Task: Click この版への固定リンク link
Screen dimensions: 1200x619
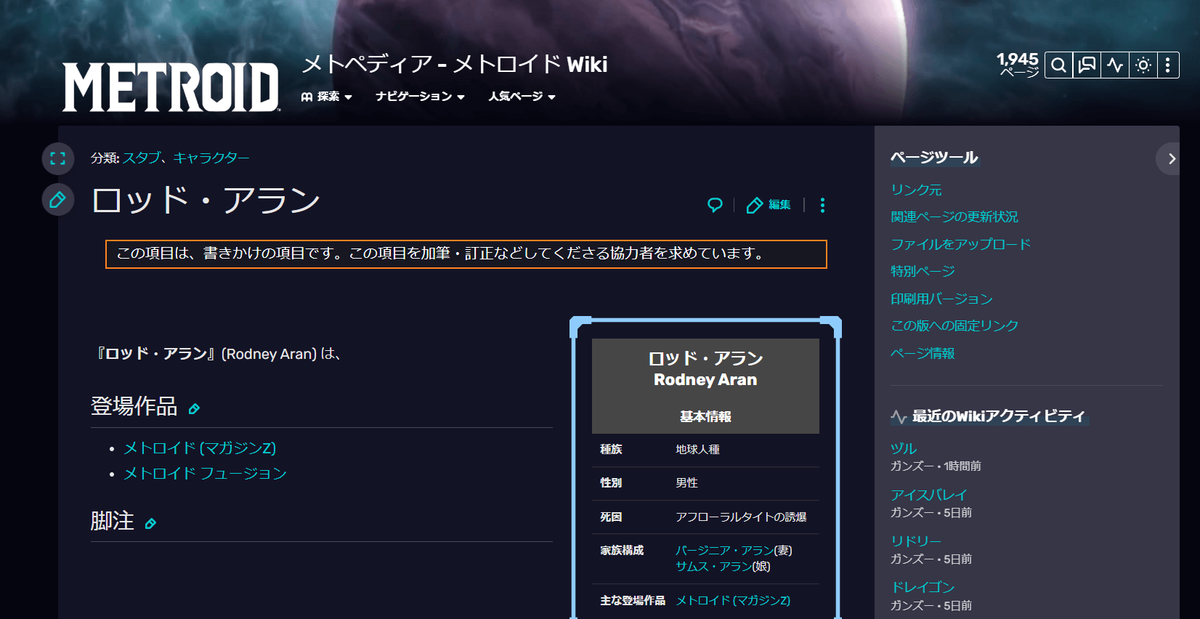Action: click(x=954, y=326)
